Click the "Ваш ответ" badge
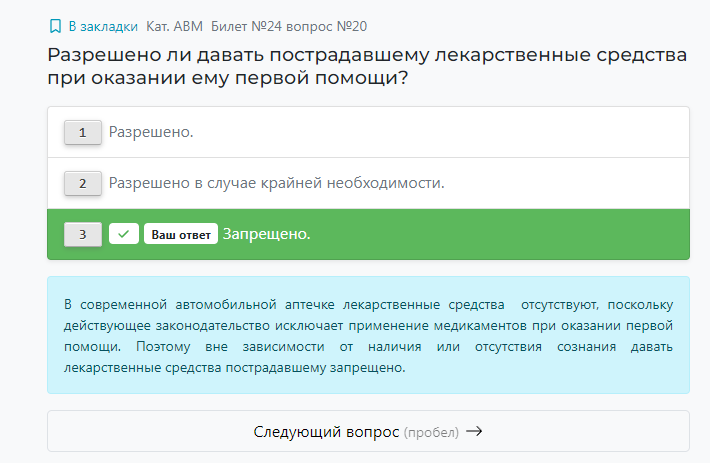The width and height of the screenshot is (710, 463). 181,234
